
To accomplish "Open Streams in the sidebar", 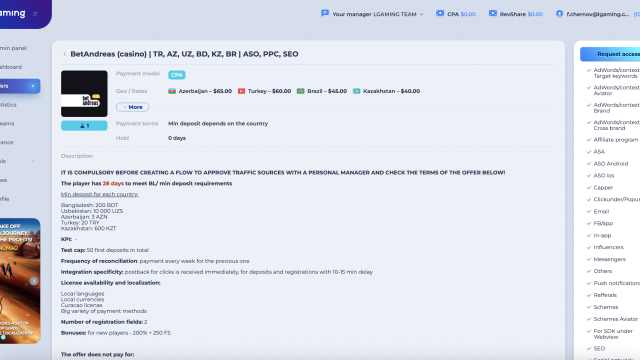I will (7, 123).
